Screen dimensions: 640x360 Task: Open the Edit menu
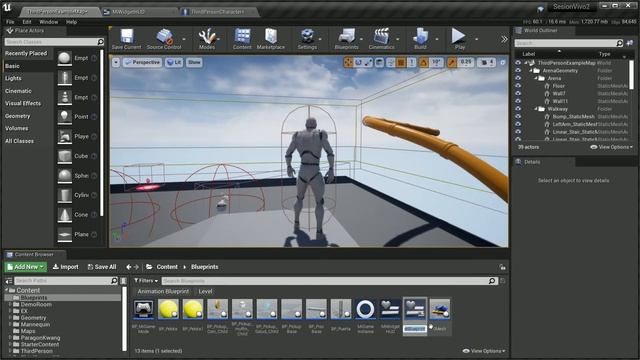pos(27,22)
